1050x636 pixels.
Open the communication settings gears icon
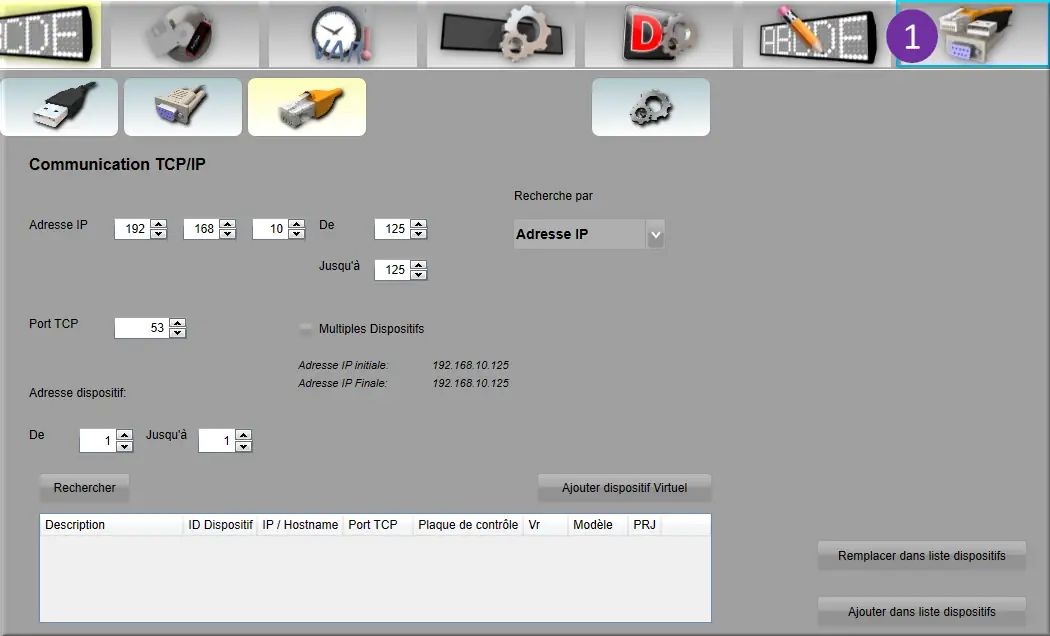click(651, 107)
